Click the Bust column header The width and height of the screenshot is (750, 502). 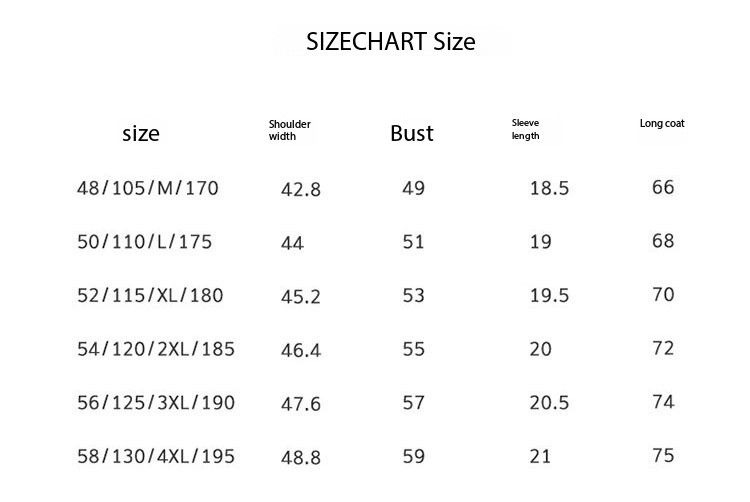[412, 133]
